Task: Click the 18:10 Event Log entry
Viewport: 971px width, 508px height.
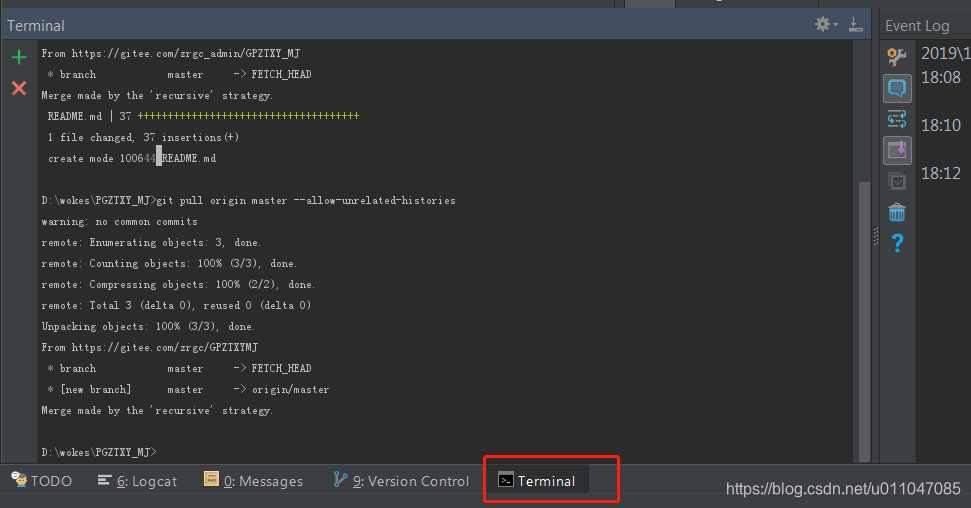Action: click(x=941, y=126)
